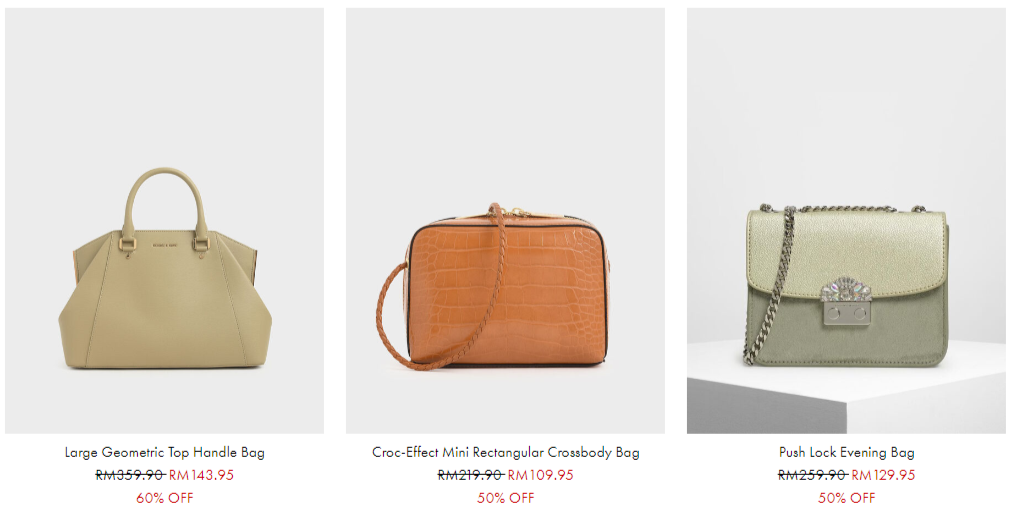Click the crossed-out RM259.90 price
Image resolution: width=1016 pixels, height=518 pixels.
tap(812, 475)
